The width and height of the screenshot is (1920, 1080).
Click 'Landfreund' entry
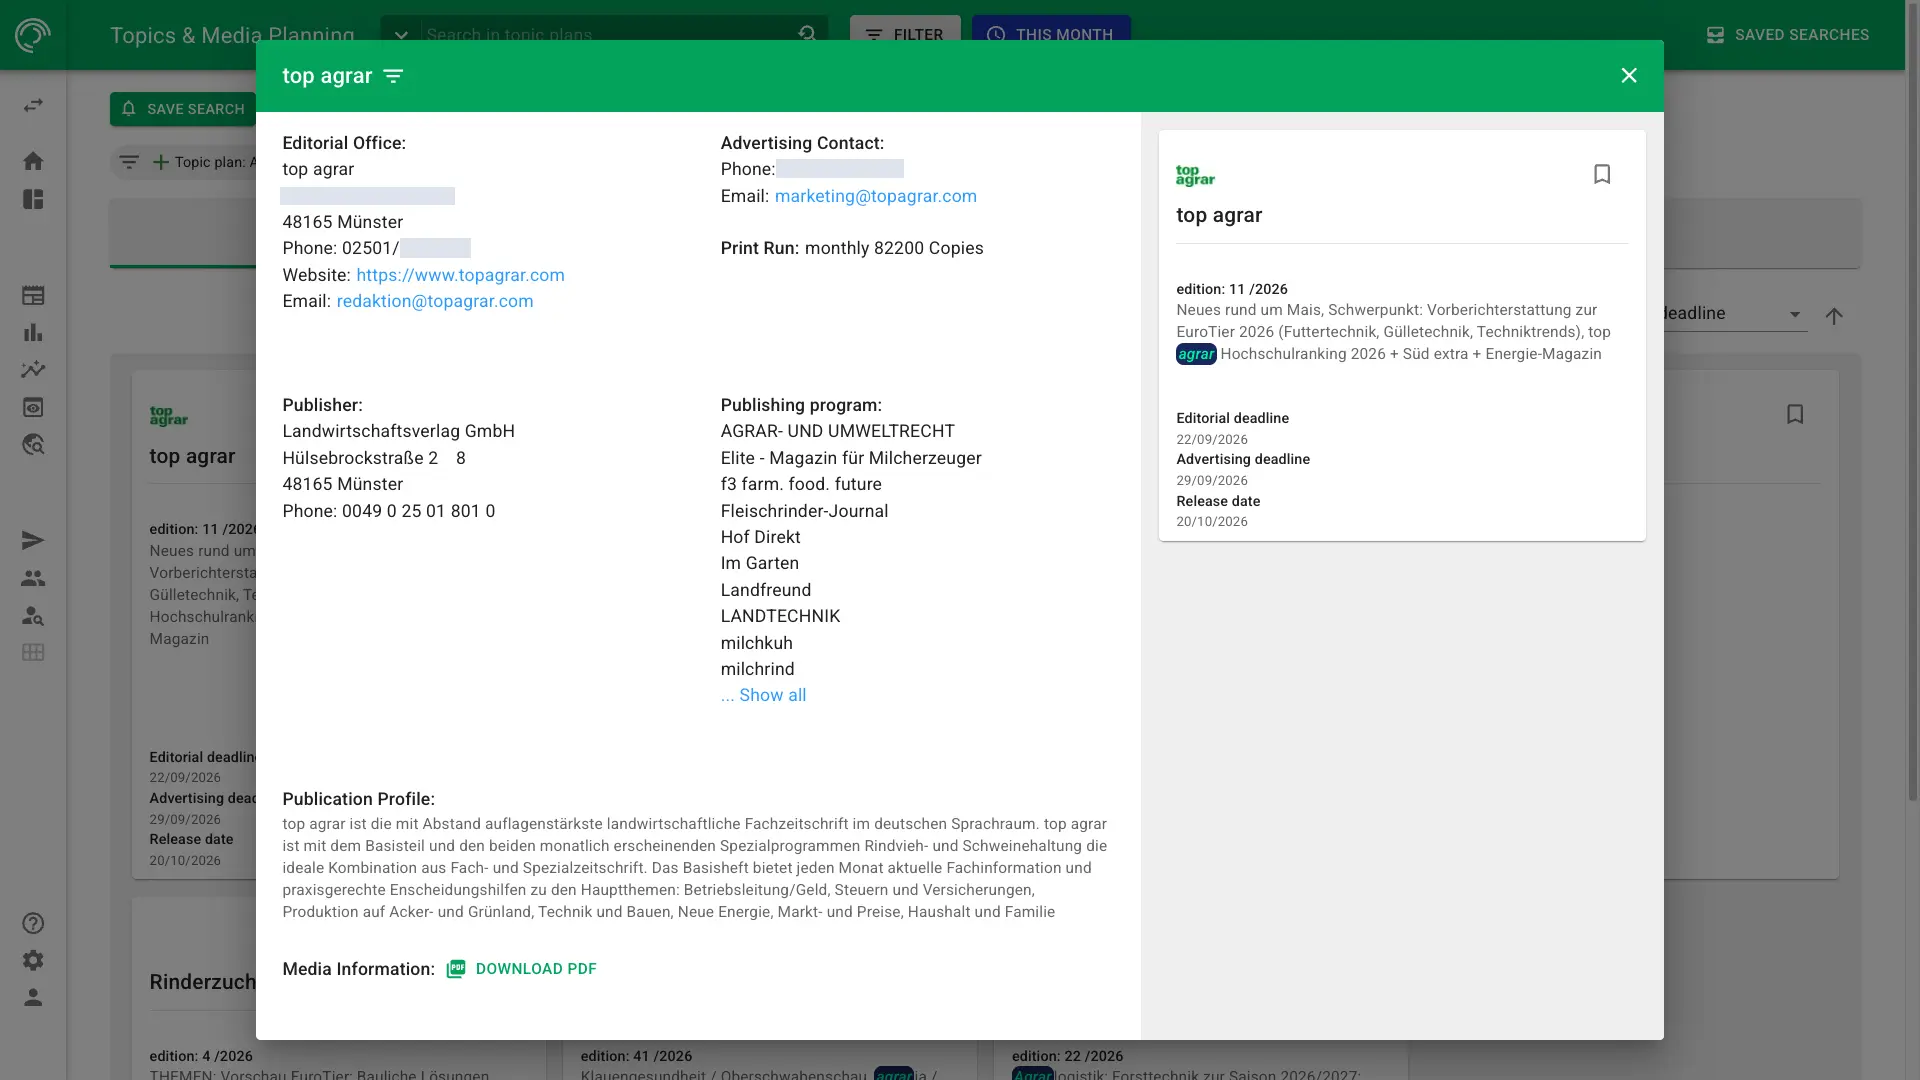[x=765, y=590]
